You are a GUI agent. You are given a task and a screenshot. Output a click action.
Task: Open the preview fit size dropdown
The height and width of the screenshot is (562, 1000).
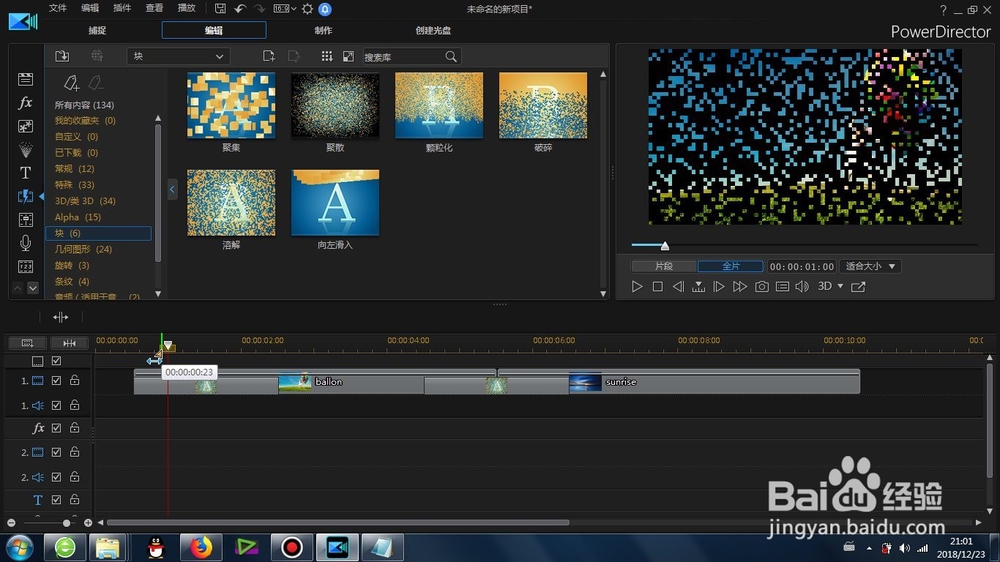[x=870, y=266]
